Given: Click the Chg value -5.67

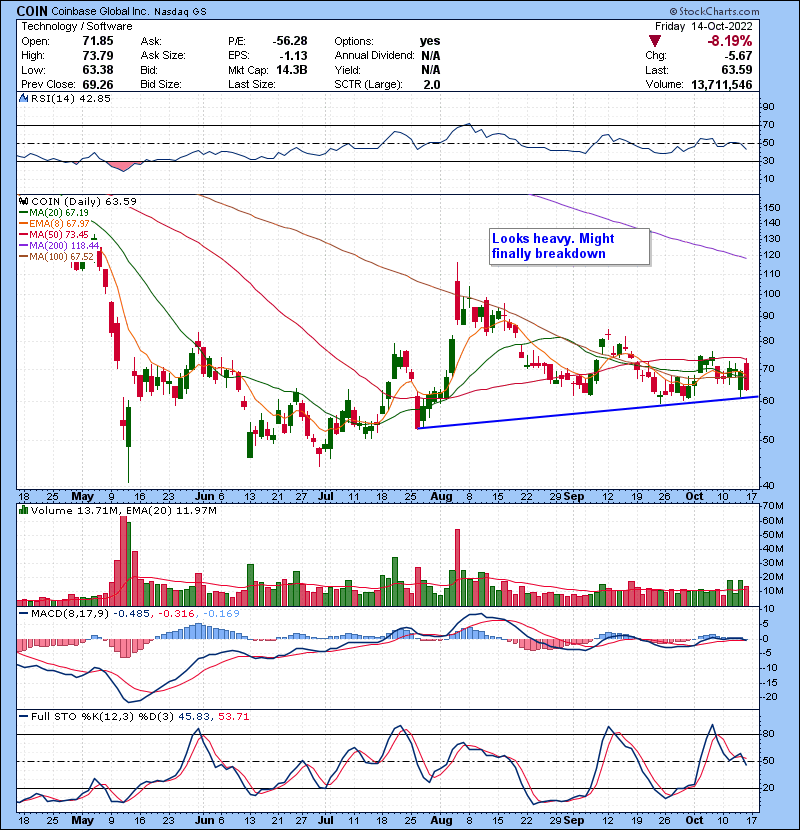Looking at the screenshot, I should (738, 56).
